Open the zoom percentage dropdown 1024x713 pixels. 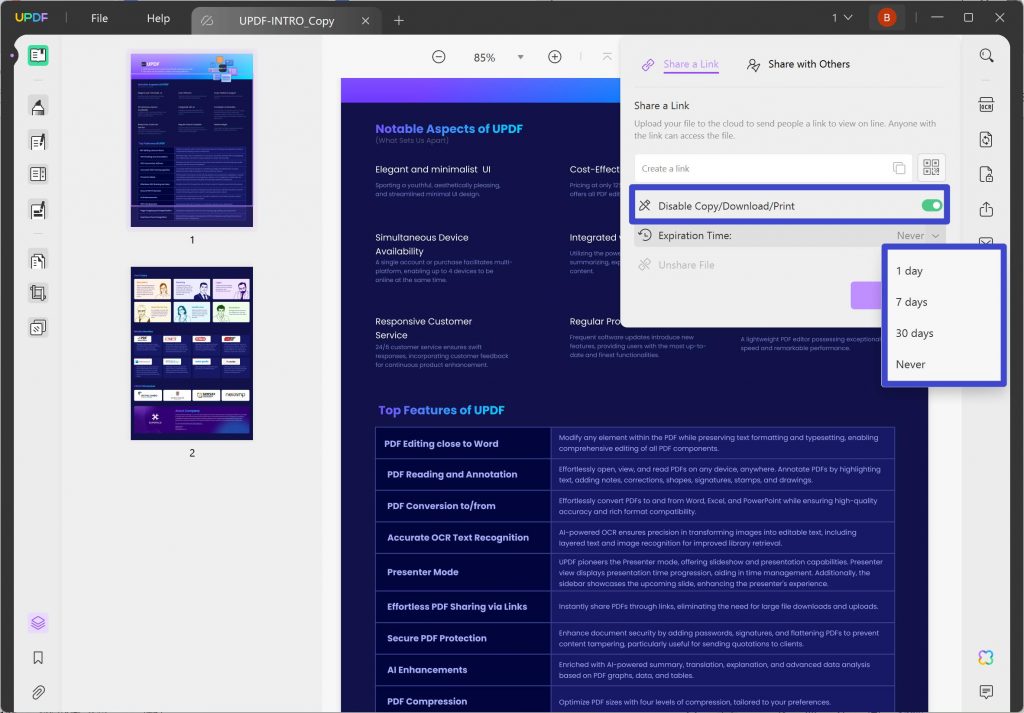pos(519,57)
